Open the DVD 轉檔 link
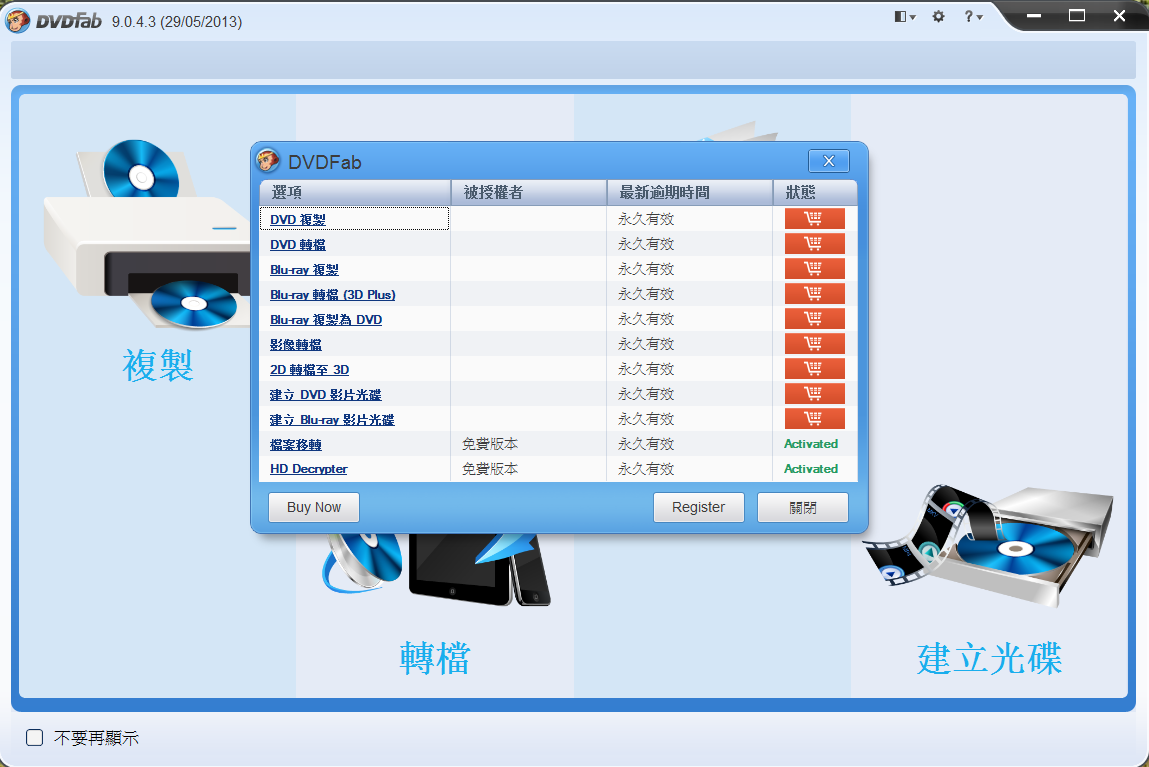The image size is (1149, 767). tap(298, 245)
